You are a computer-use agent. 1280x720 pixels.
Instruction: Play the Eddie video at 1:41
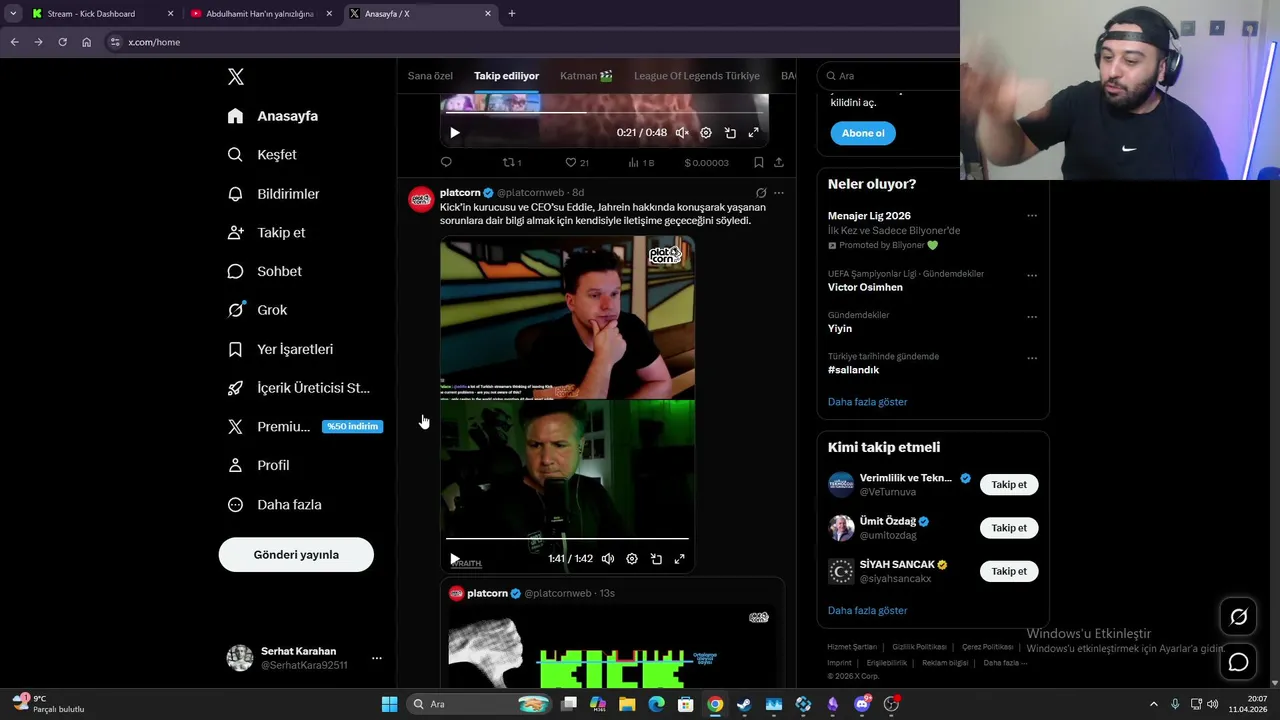pos(454,559)
